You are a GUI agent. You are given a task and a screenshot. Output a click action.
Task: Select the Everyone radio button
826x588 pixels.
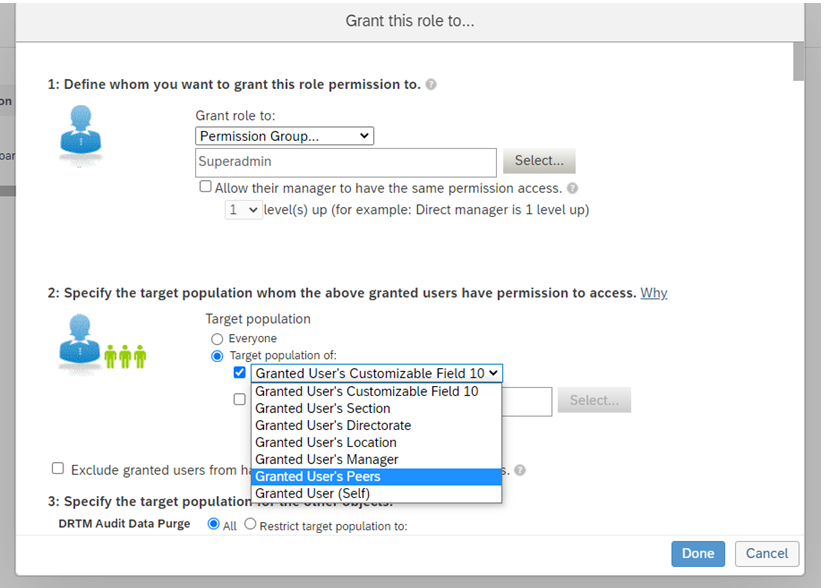pos(217,339)
